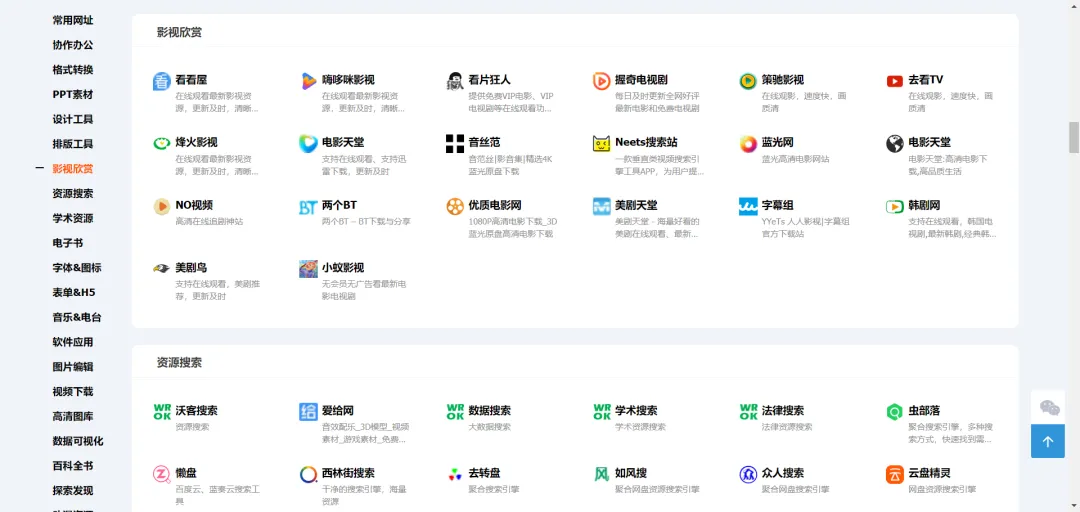Click the Neets搜索站 cat icon

tap(601, 144)
